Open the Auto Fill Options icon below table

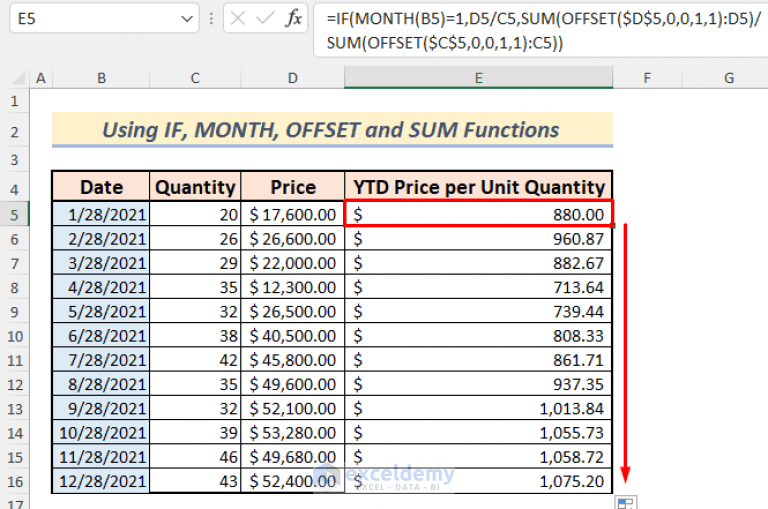[625, 503]
